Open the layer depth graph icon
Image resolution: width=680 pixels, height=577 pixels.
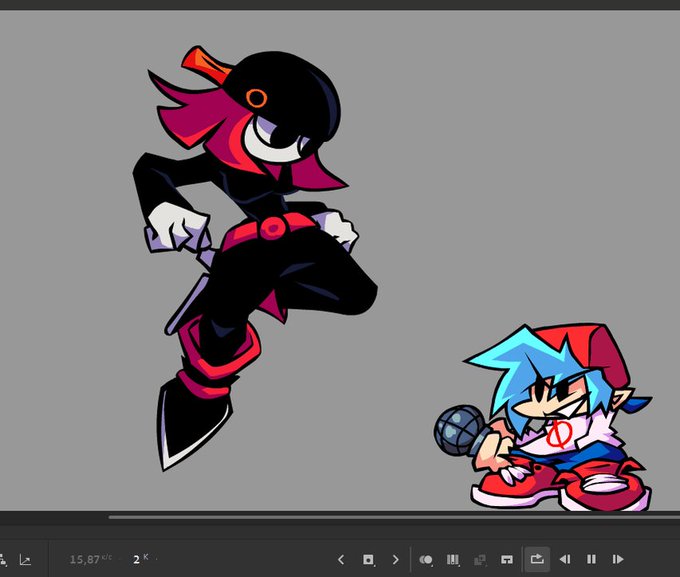click(x=25, y=560)
